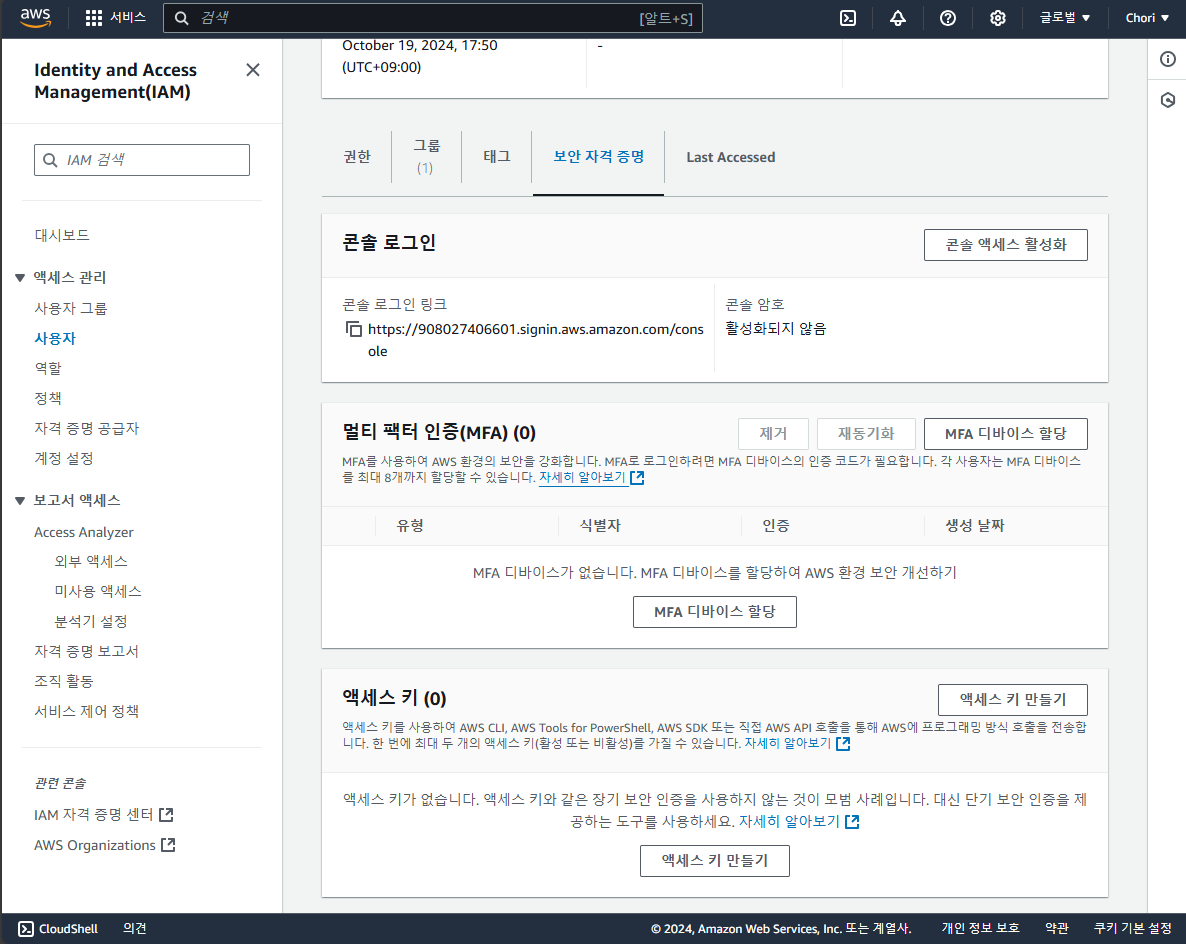
Task: Click the AWS logo home icon
Action: (x=35, y=17)
